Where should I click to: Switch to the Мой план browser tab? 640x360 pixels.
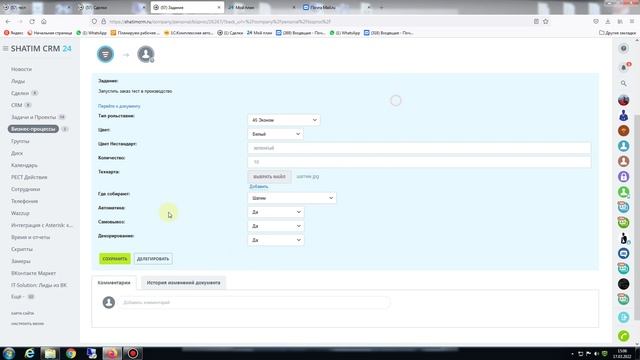coord(261,7)
